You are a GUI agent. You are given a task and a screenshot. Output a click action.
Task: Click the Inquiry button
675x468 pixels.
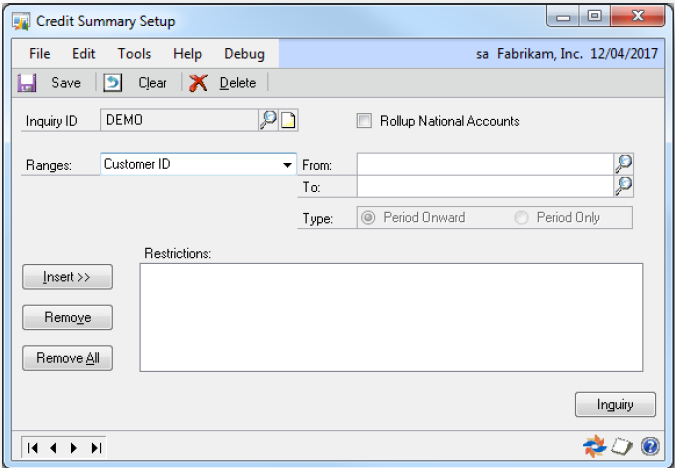(x=615, y=404)
